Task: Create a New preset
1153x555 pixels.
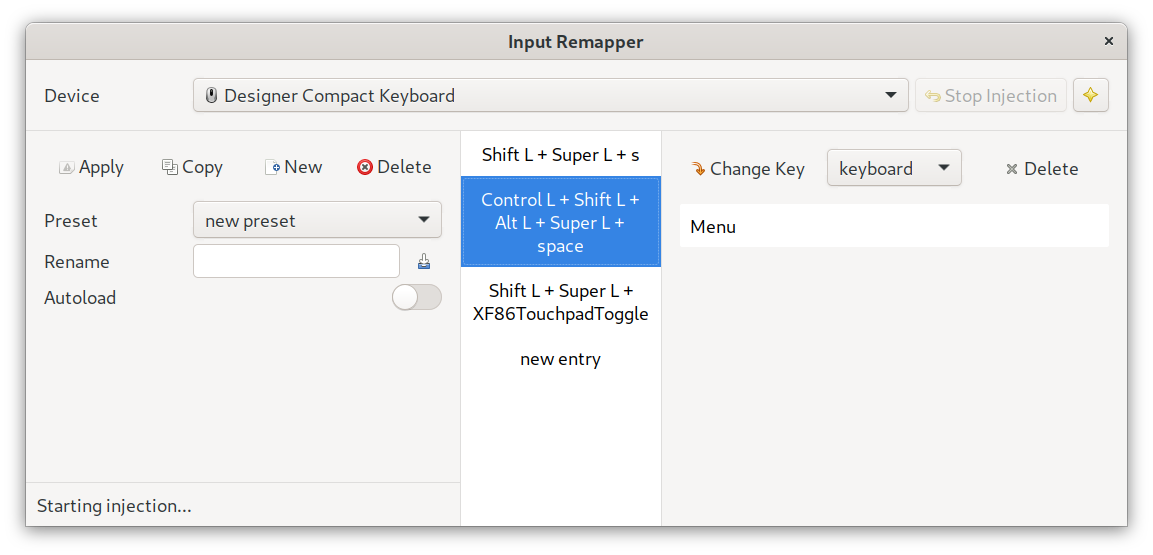Action: (293, 168)
